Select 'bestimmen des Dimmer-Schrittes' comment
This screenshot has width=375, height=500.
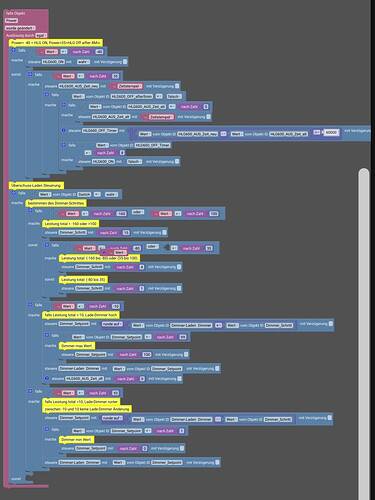[x=56, y=203]
